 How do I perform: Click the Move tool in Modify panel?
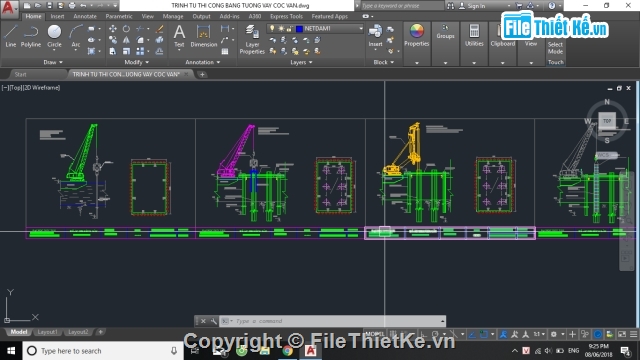point(113,29)
